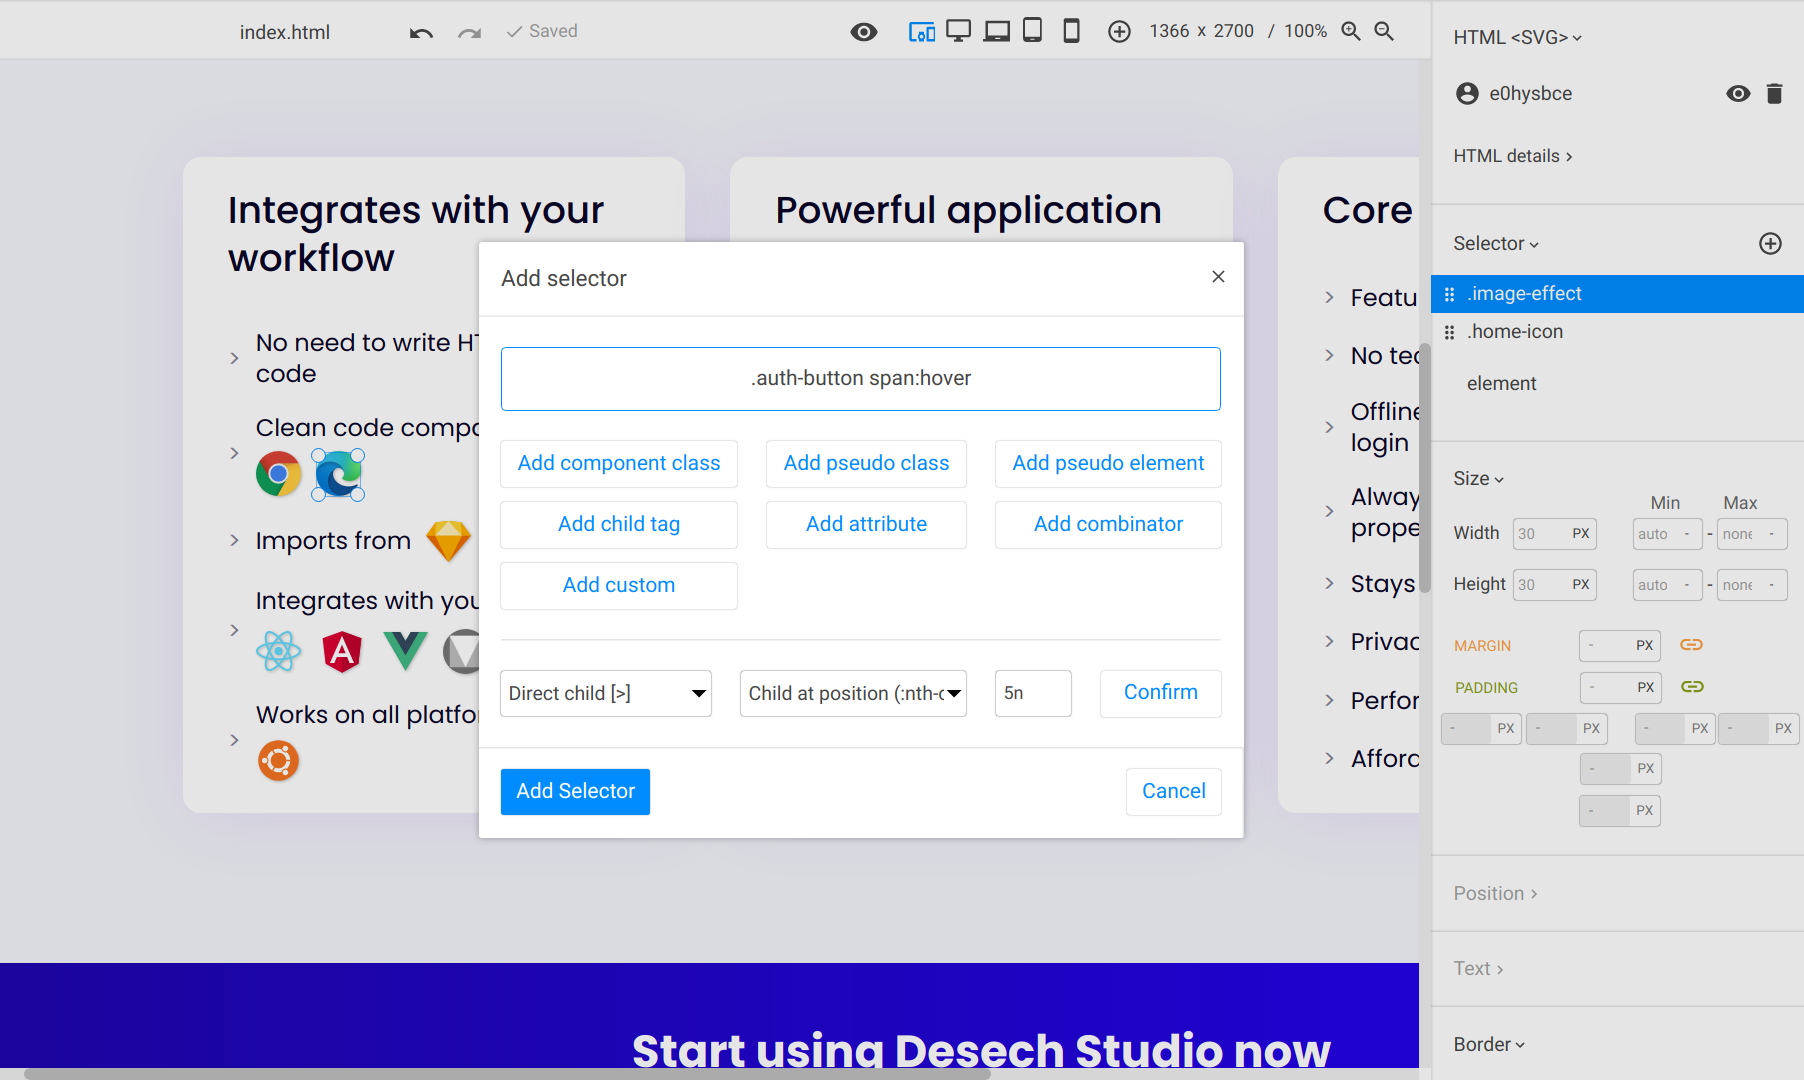Click the React logo icon

(278, 651)
